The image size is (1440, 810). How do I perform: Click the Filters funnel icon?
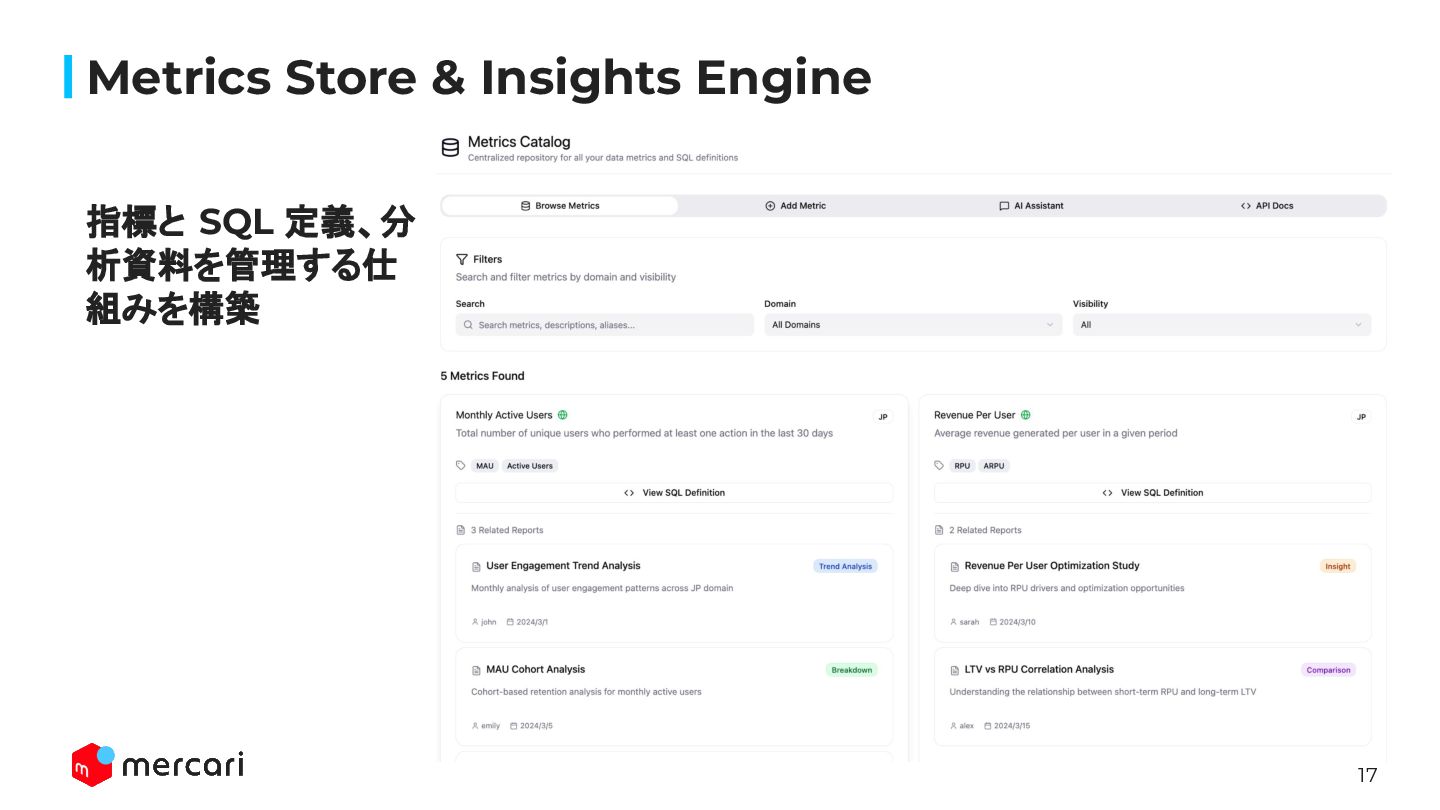(x=462, y=259)
